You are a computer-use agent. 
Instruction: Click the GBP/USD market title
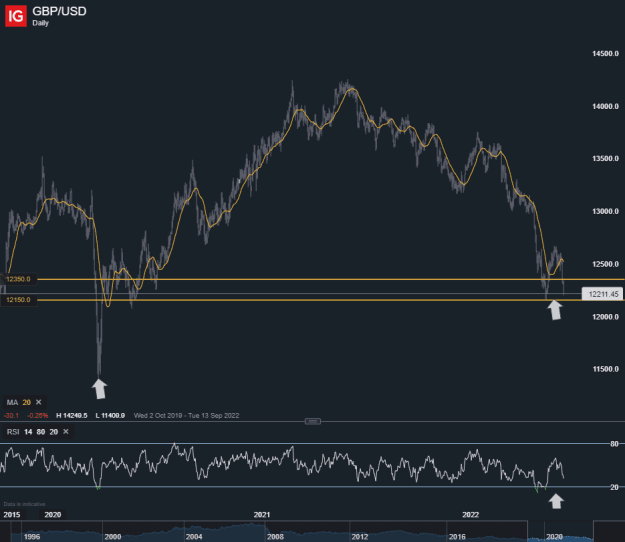coord(59,11)
